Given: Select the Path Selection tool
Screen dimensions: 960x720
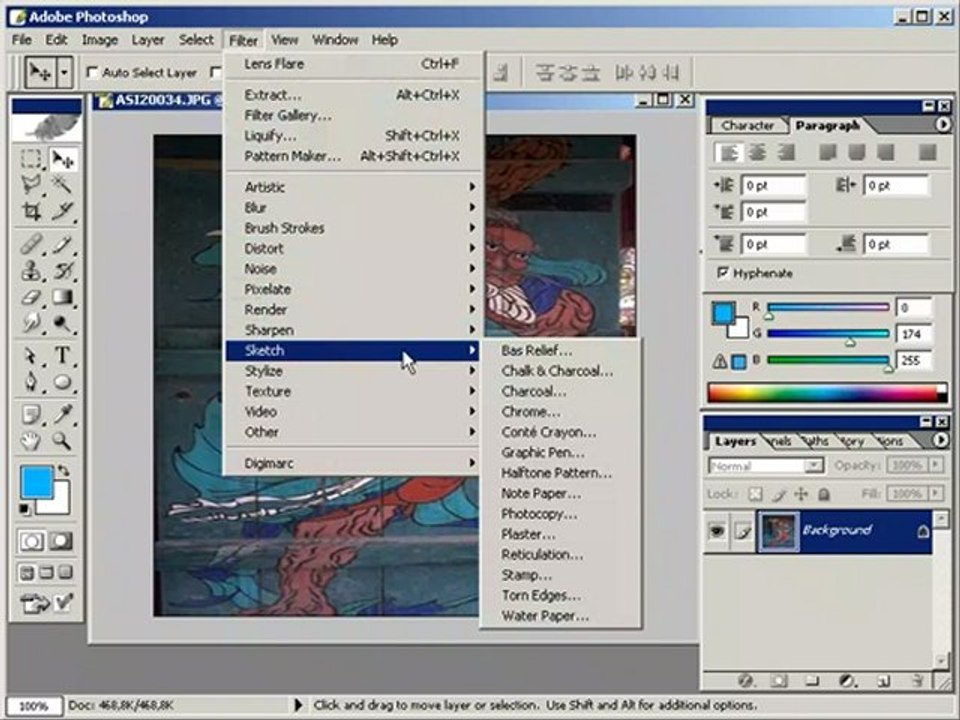Looking at the screenshot, I should point(31,356).
